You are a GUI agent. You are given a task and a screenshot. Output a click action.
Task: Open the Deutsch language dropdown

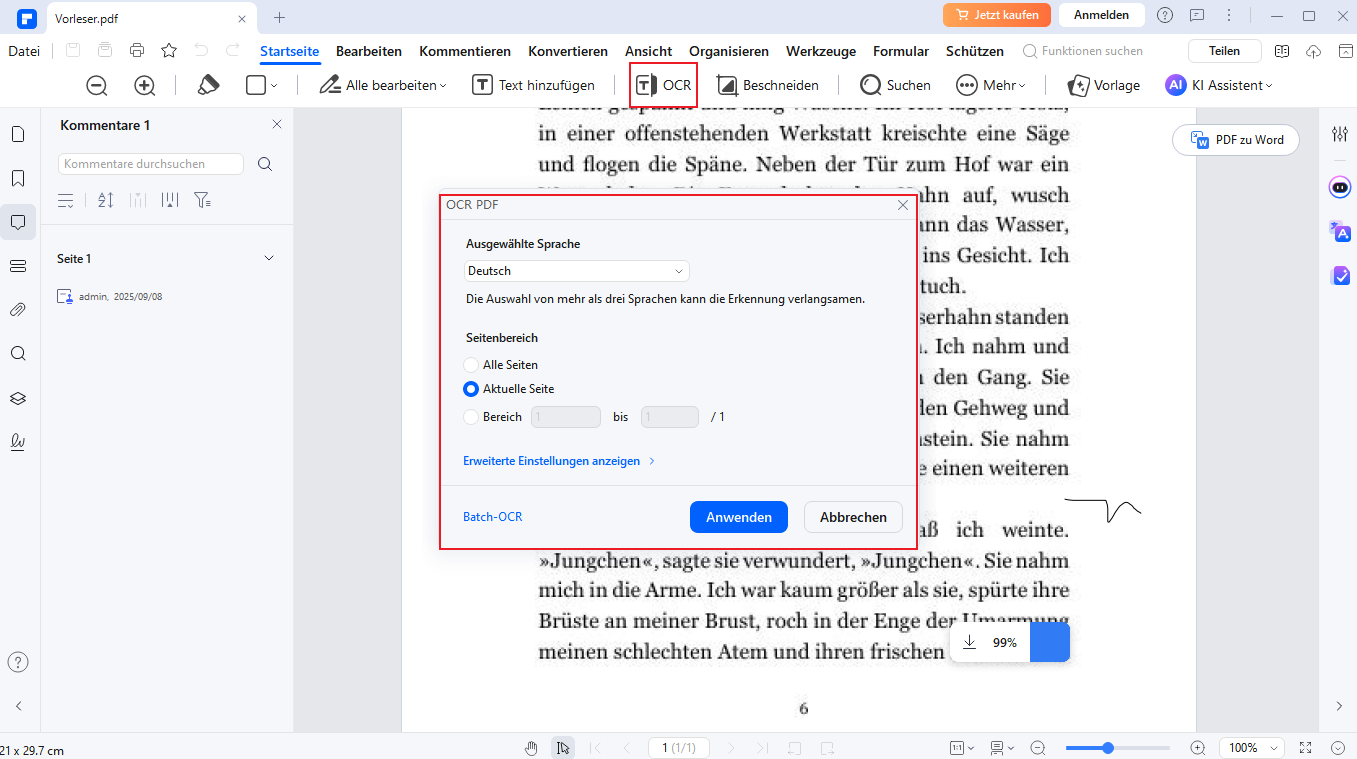[x=577, y=271]
